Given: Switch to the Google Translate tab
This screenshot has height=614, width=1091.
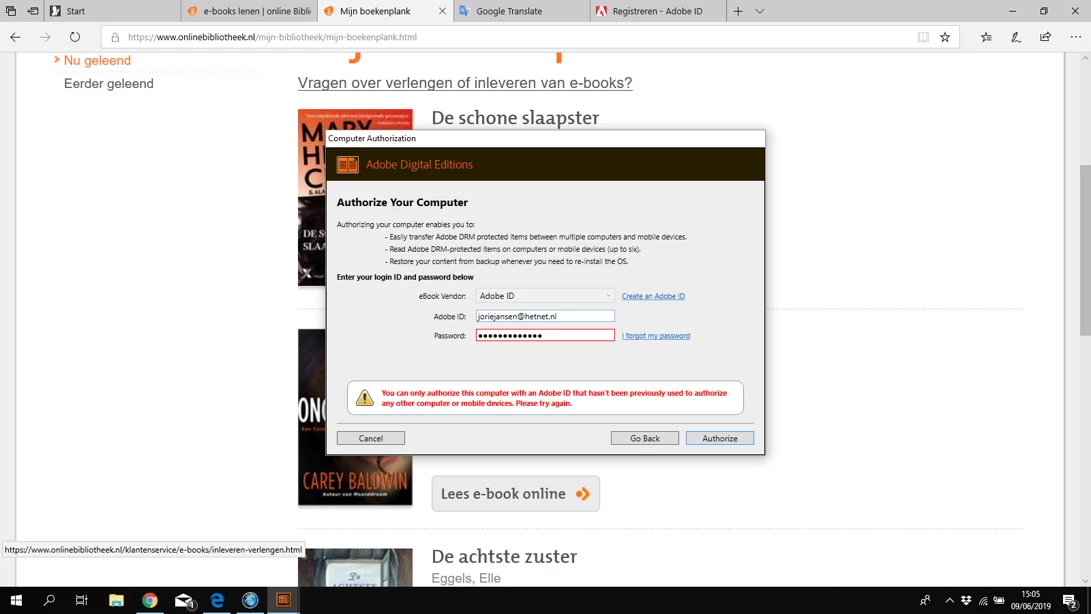Looking at the screenshot, I should coord(522,11).
